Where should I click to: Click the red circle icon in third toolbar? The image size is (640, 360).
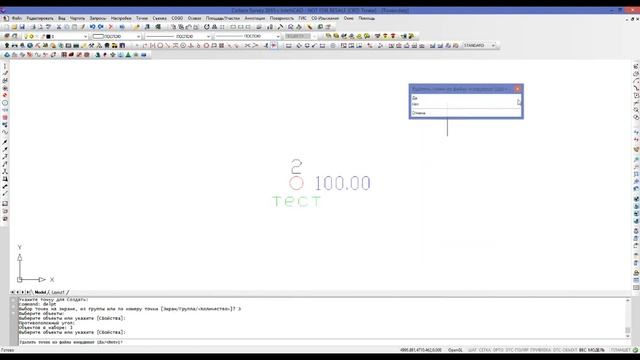206,46
